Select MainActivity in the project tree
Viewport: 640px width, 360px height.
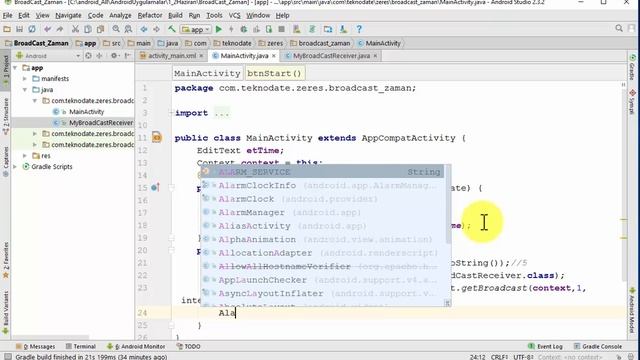click(87, 111)
